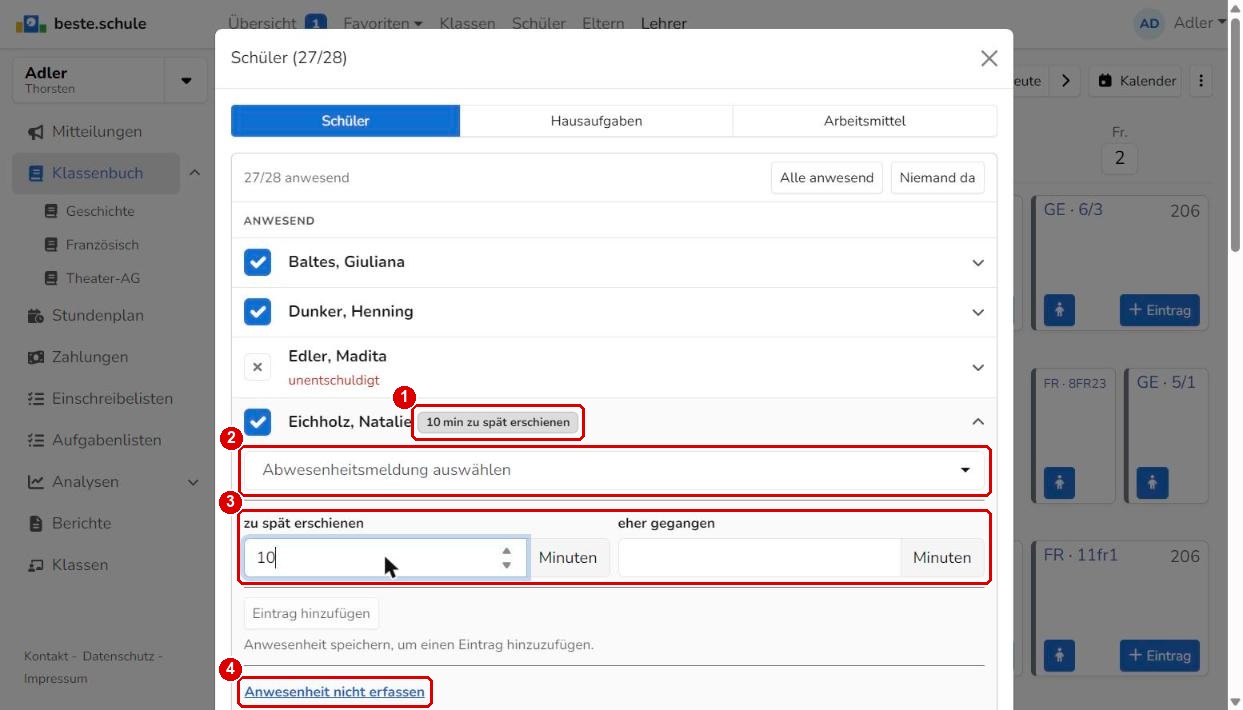Click the Berichte document icon
The width and height of the screenshot is (1243, 710).
36,523
